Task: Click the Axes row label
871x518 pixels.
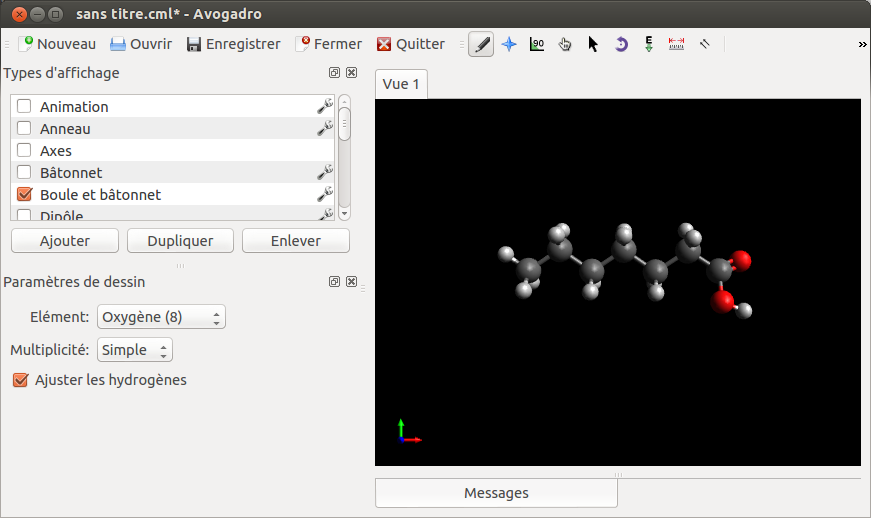Action: click(x=56, y=150)
